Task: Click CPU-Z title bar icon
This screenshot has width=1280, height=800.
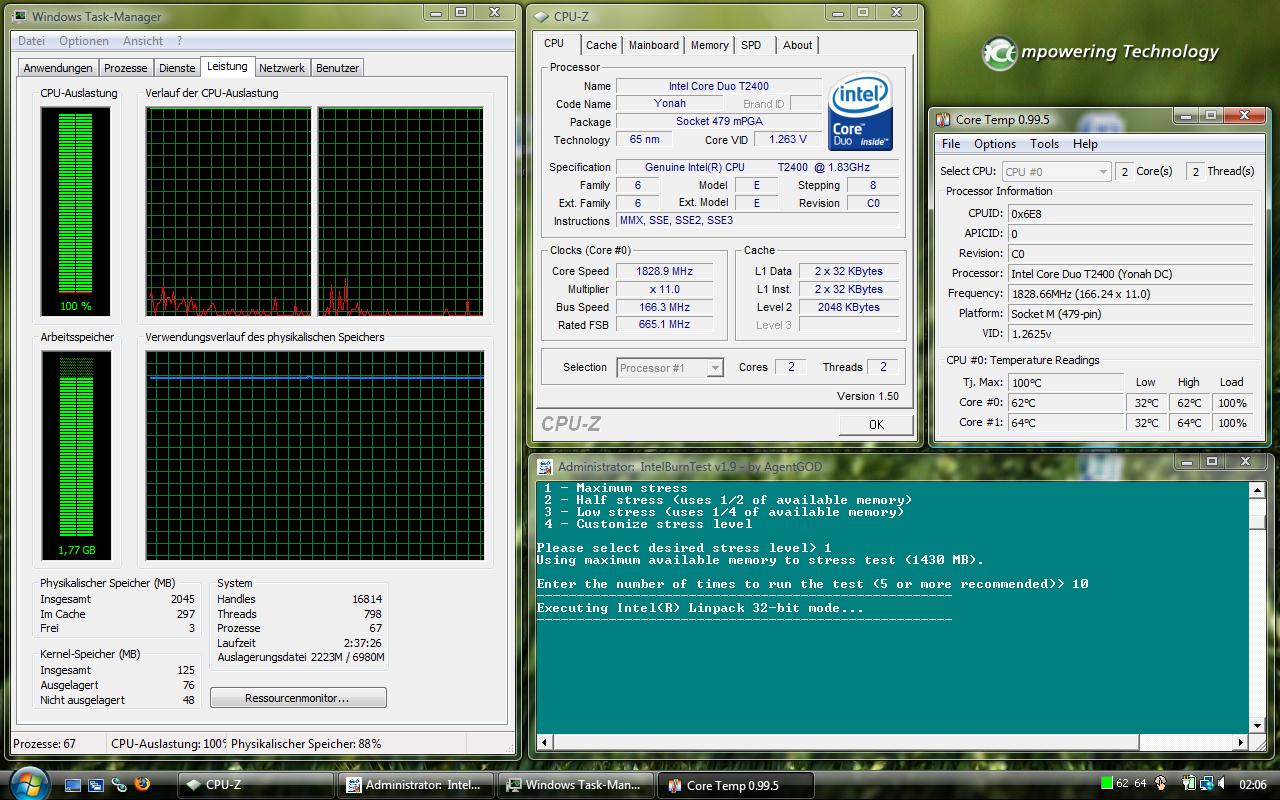Action: (x=542, y=16)
